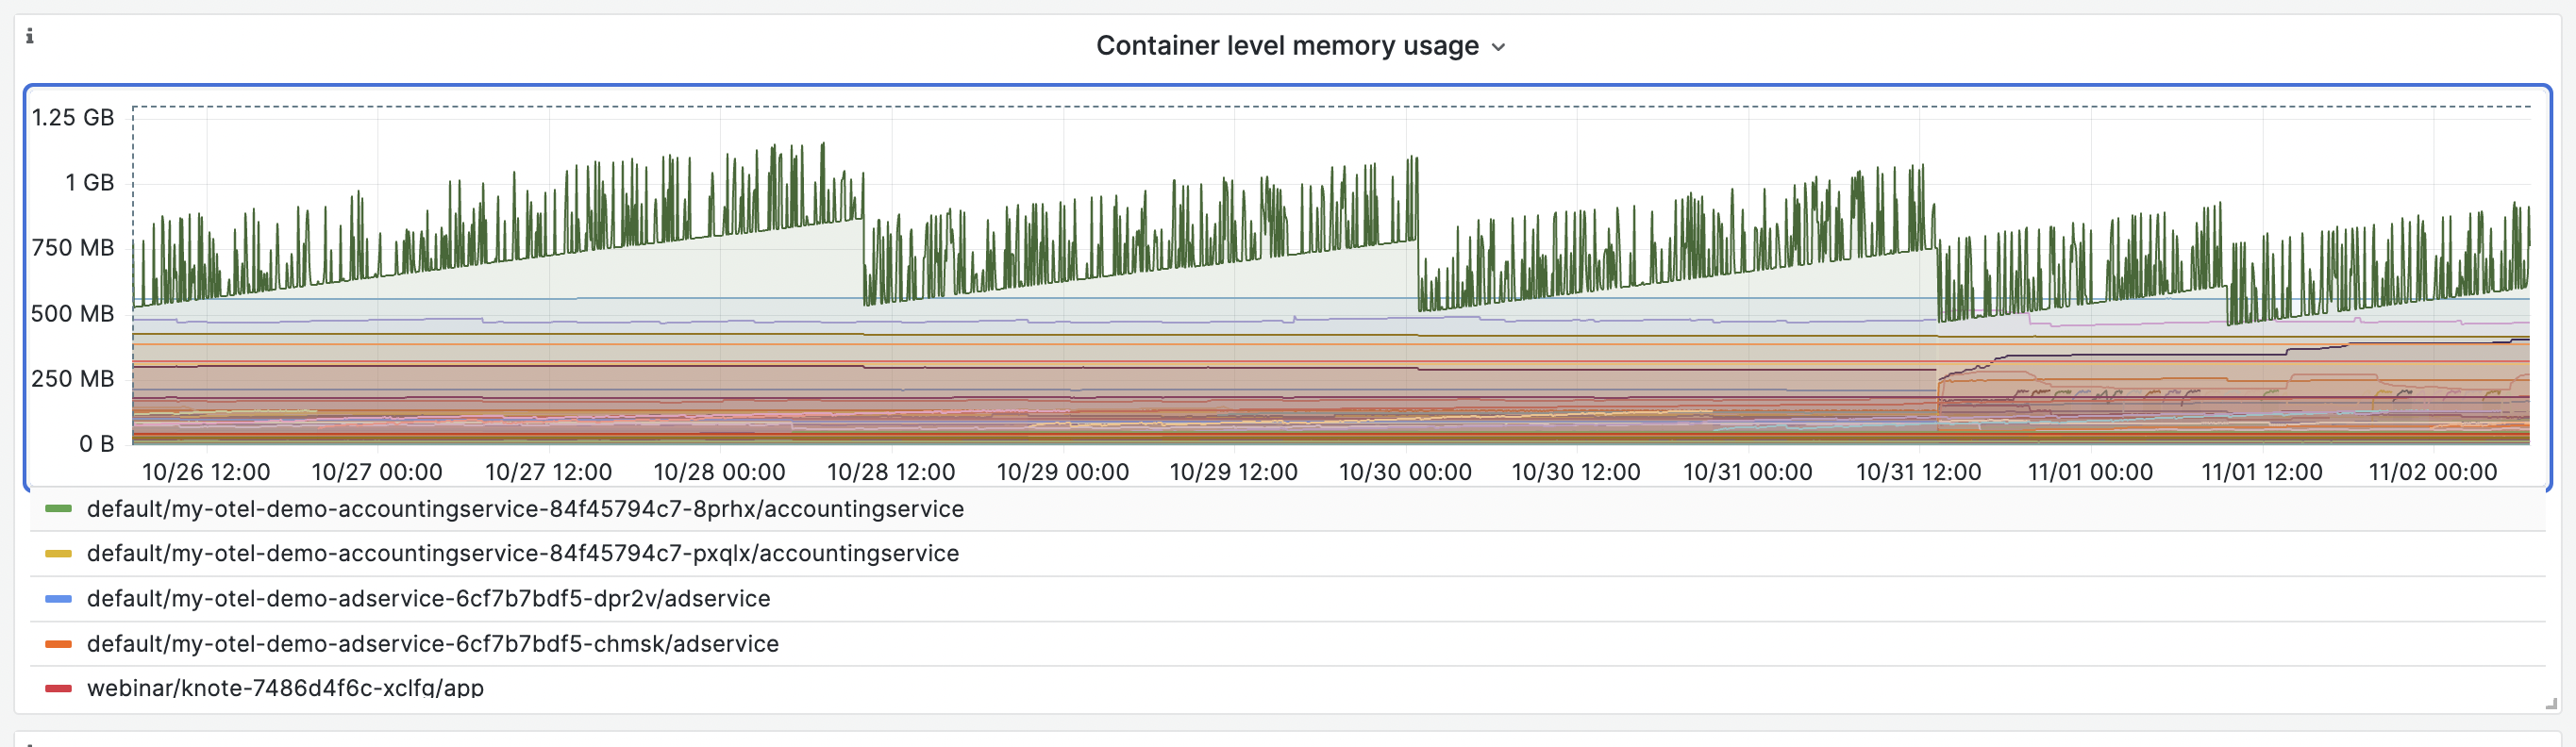Toggle adservice-6cf7b7bdf5-dpr2v legend series
Screen dimensions: 2576x747
click(428, 598)
